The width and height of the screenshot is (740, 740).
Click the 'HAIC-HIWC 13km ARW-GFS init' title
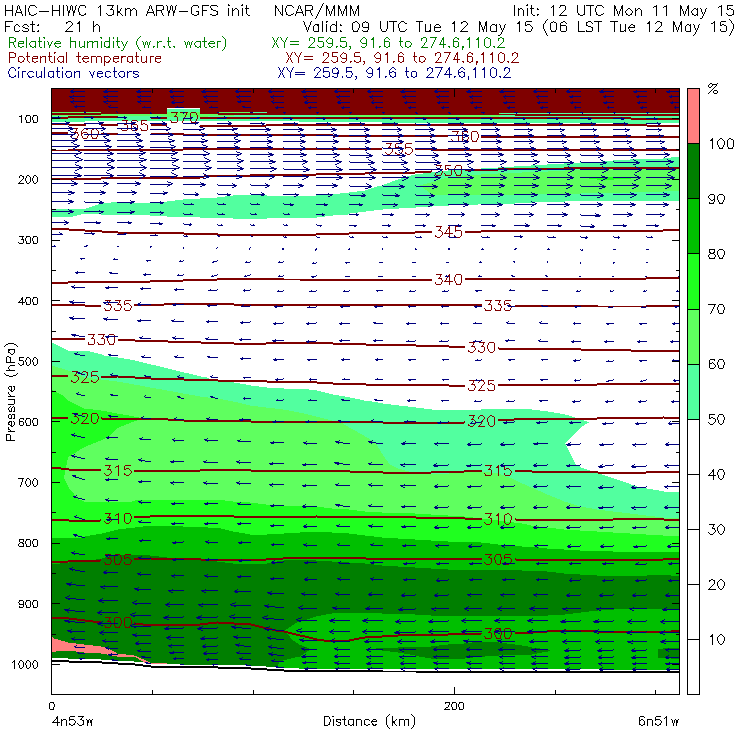[x=127, y=11]
